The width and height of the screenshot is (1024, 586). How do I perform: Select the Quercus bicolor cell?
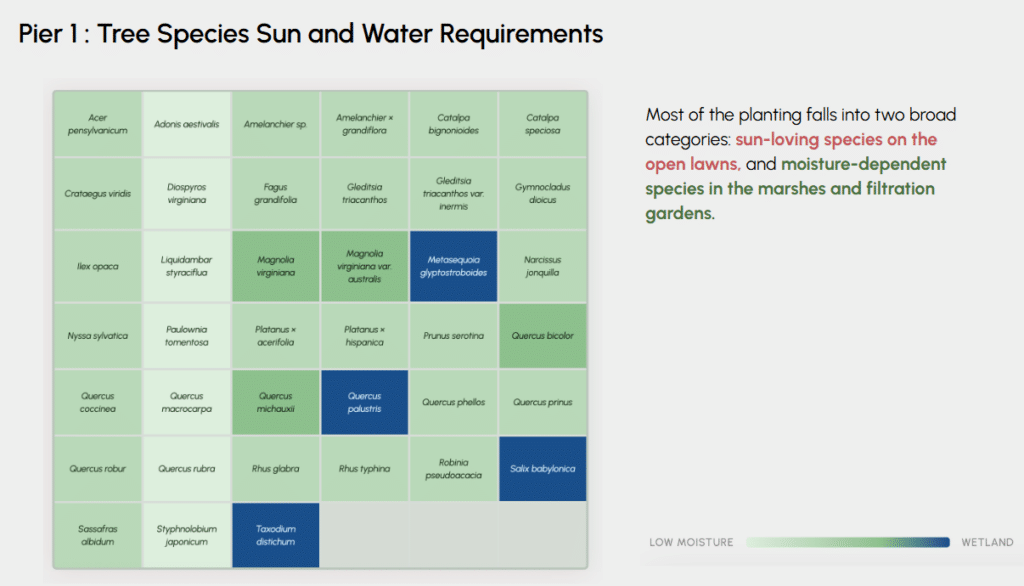pyautogui.click(x=543, y=336)
